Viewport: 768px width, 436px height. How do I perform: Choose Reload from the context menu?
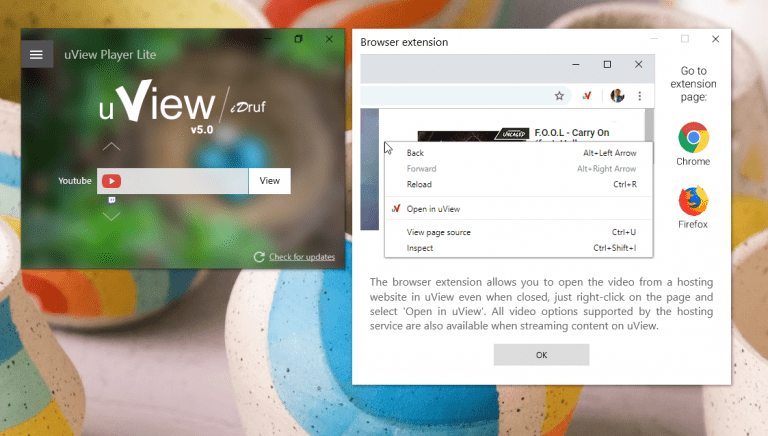point(419,185)
